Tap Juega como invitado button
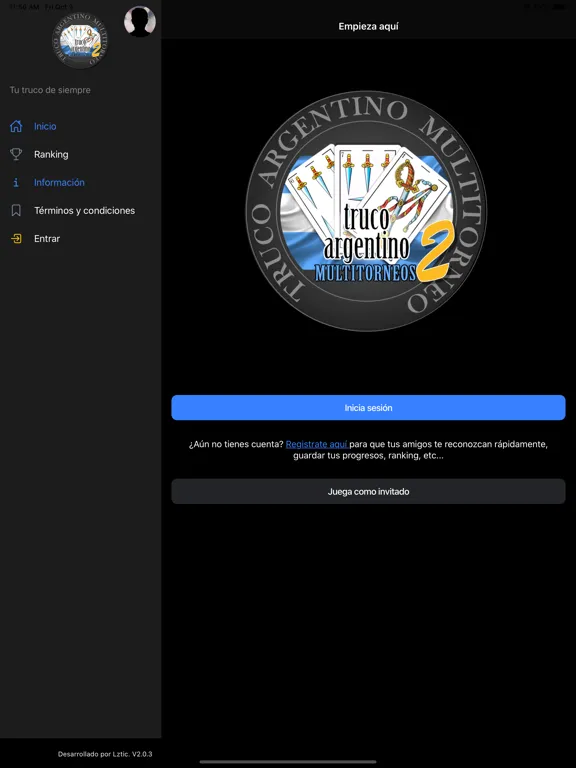 (368, 491)
